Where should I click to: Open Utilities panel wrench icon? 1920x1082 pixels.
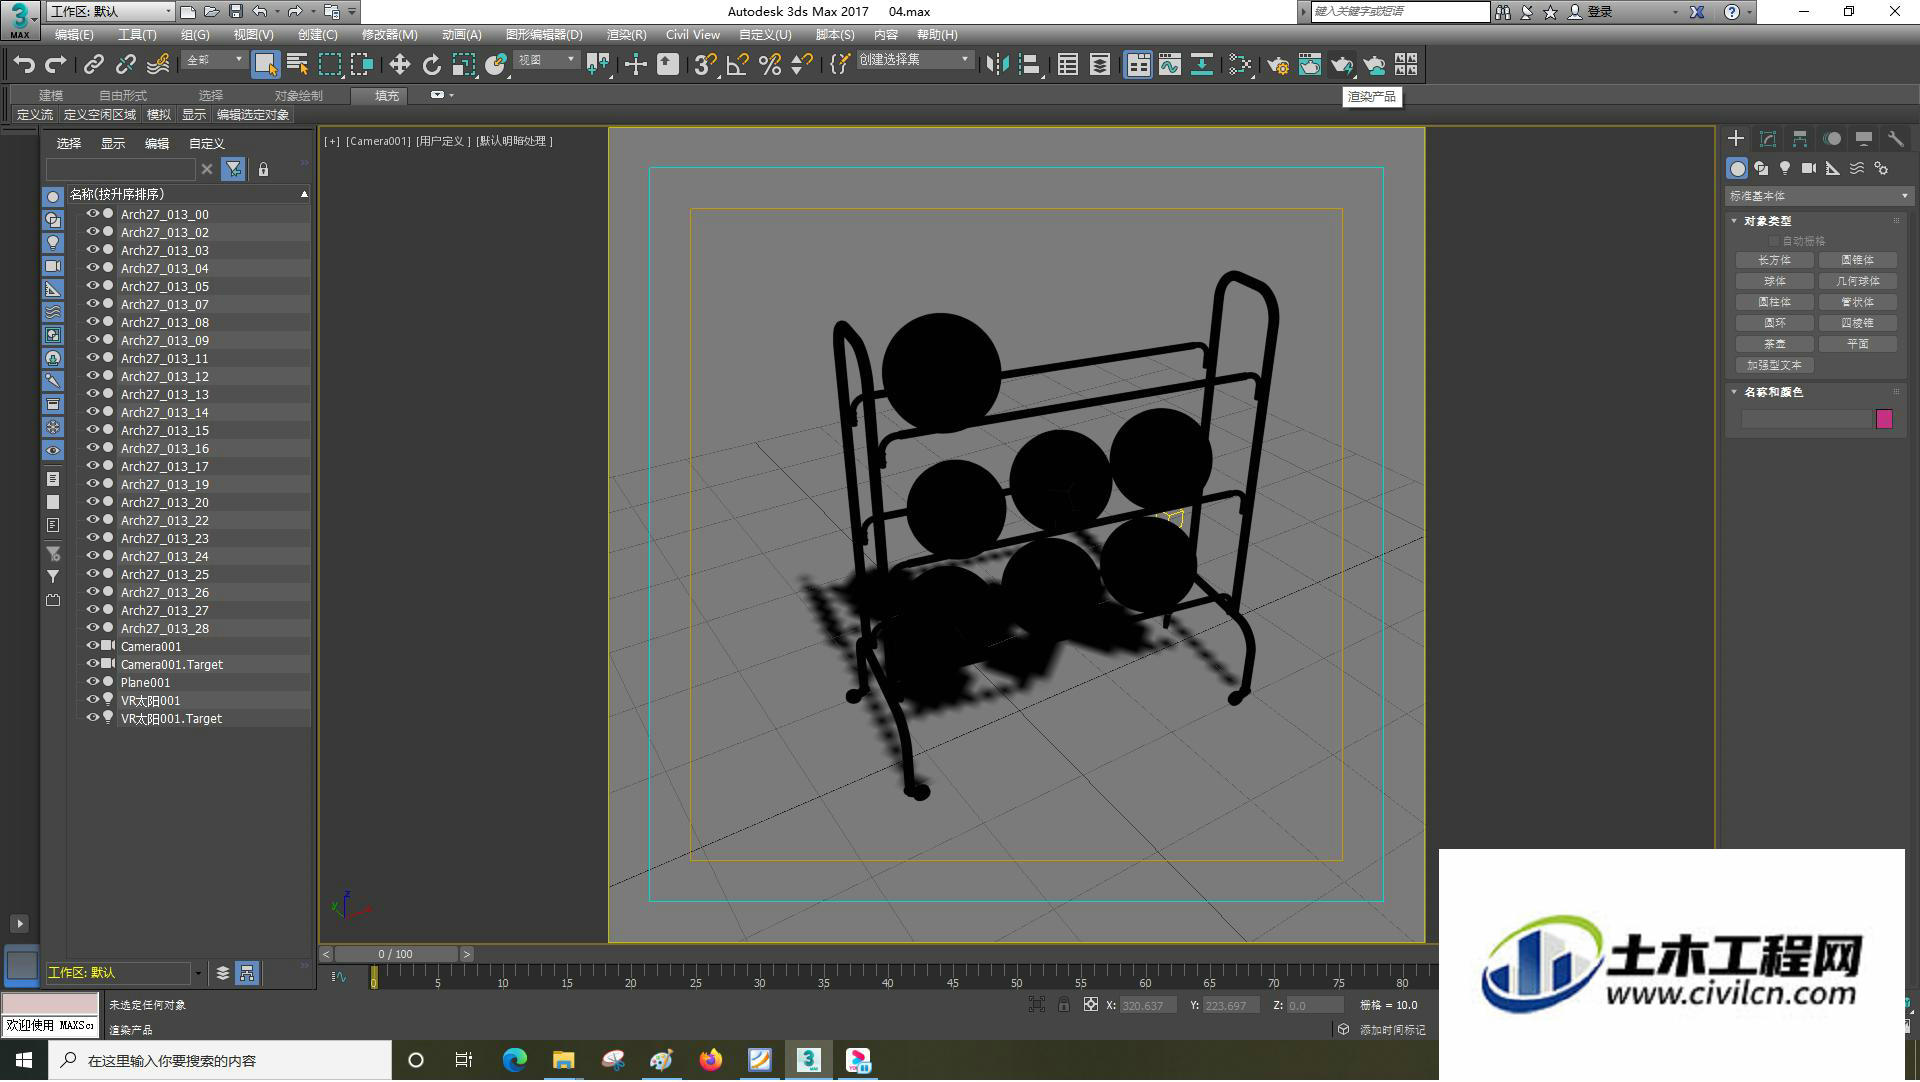pos(1895,139)
